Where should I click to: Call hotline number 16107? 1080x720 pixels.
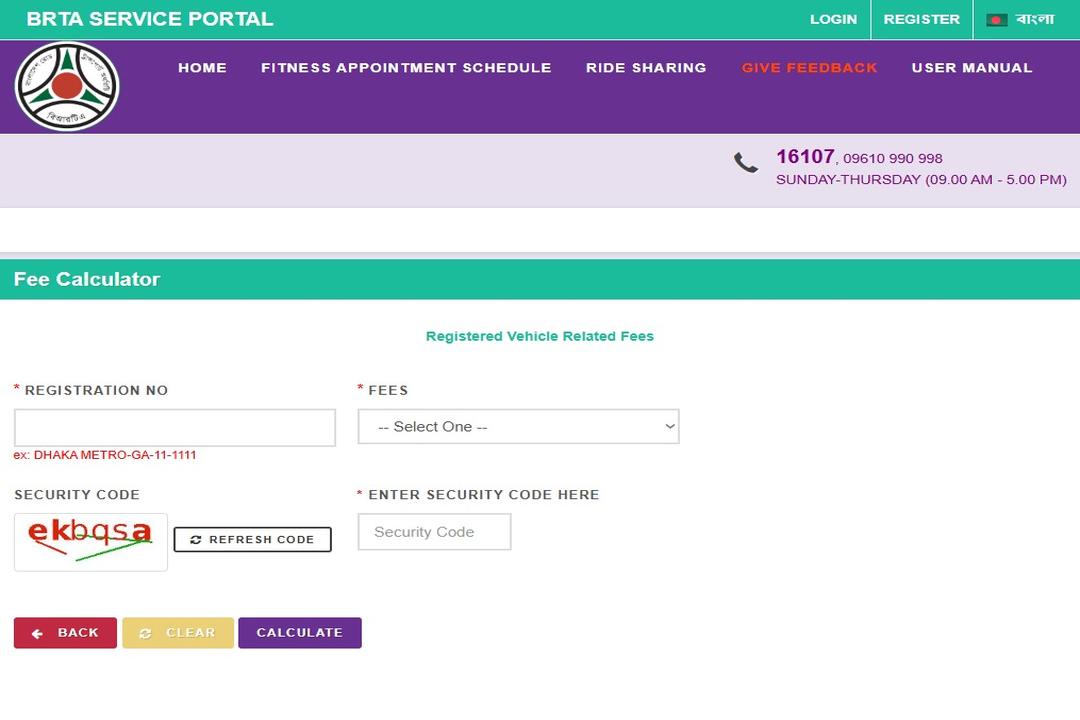(x=804, y=157)
